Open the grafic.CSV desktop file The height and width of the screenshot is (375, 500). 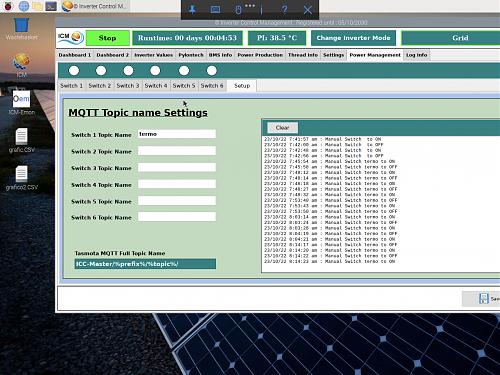(21, 140)
